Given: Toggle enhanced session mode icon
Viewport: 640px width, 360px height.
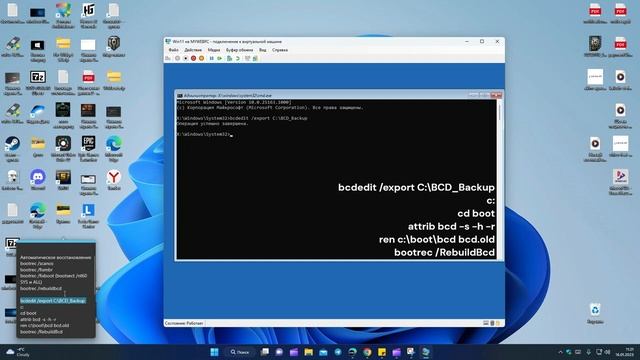Looking at the screenshot, I should (x=247, y=58).
